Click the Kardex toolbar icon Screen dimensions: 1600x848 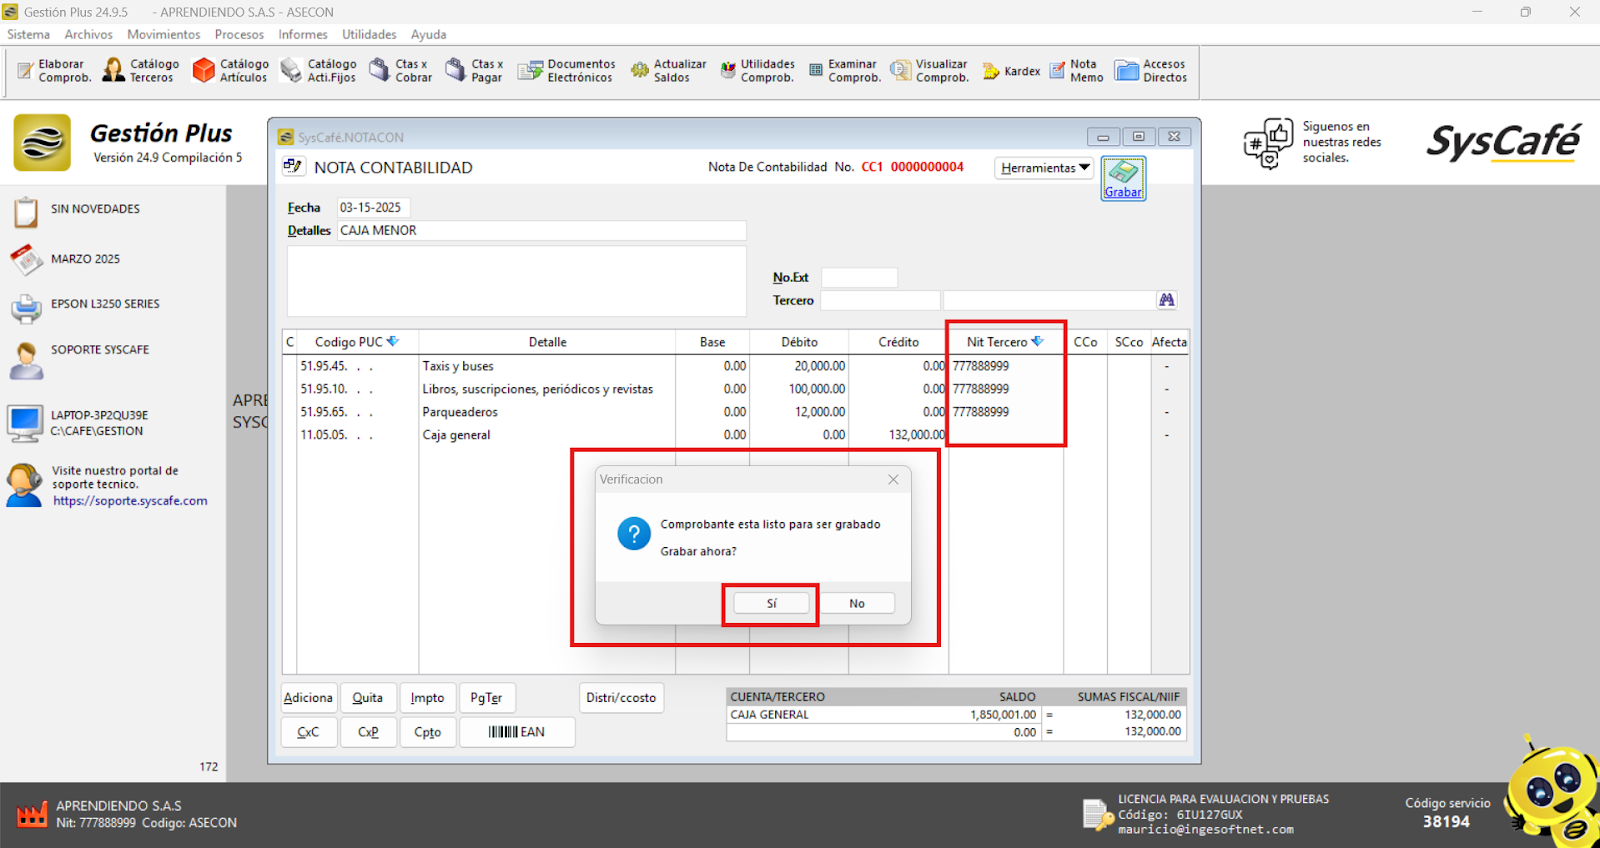click(x=1011, y=71)
